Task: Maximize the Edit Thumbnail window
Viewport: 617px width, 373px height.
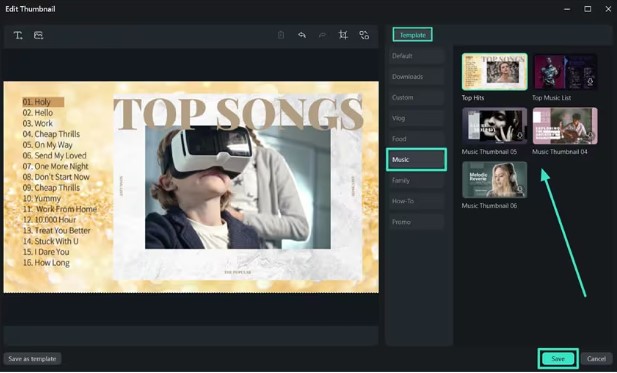Action: [587, 9]
